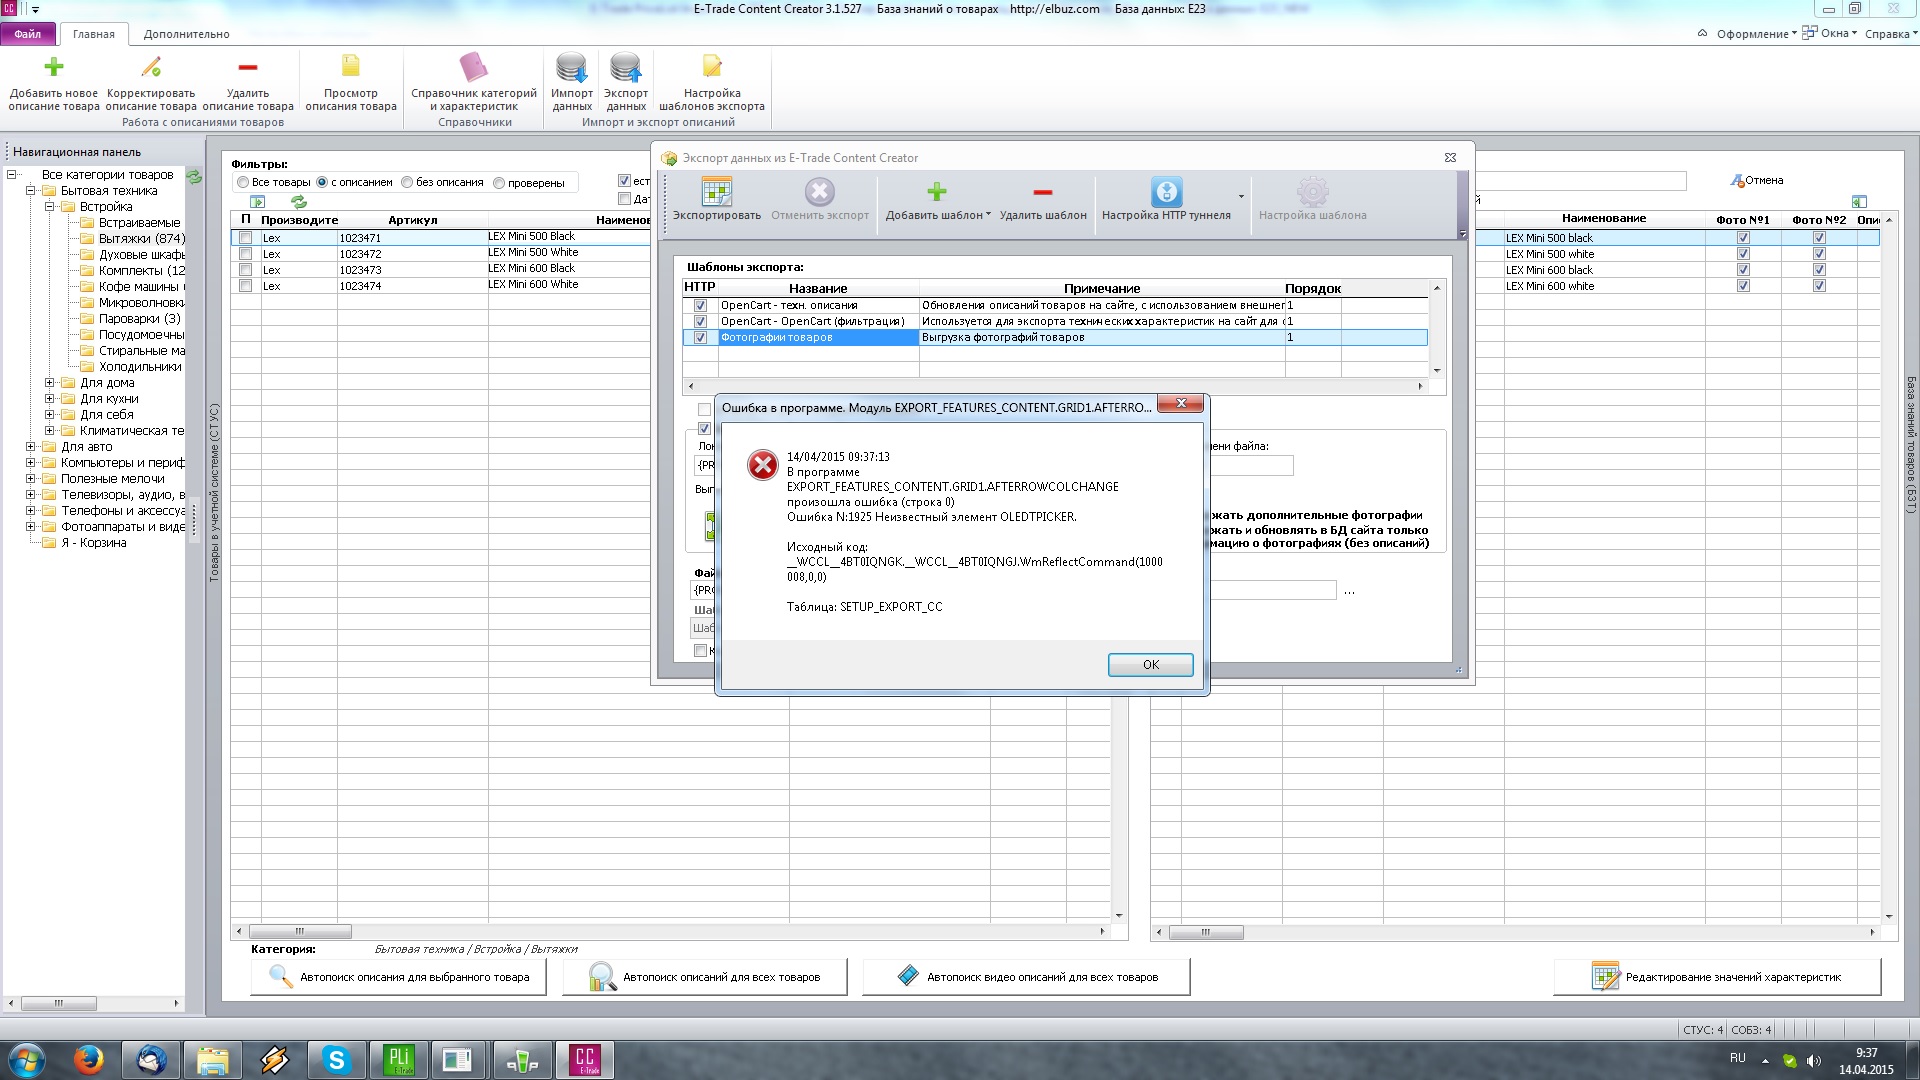Open the Windows Start menu
Screen dimensions: 1920x1080
point(27,1059)
